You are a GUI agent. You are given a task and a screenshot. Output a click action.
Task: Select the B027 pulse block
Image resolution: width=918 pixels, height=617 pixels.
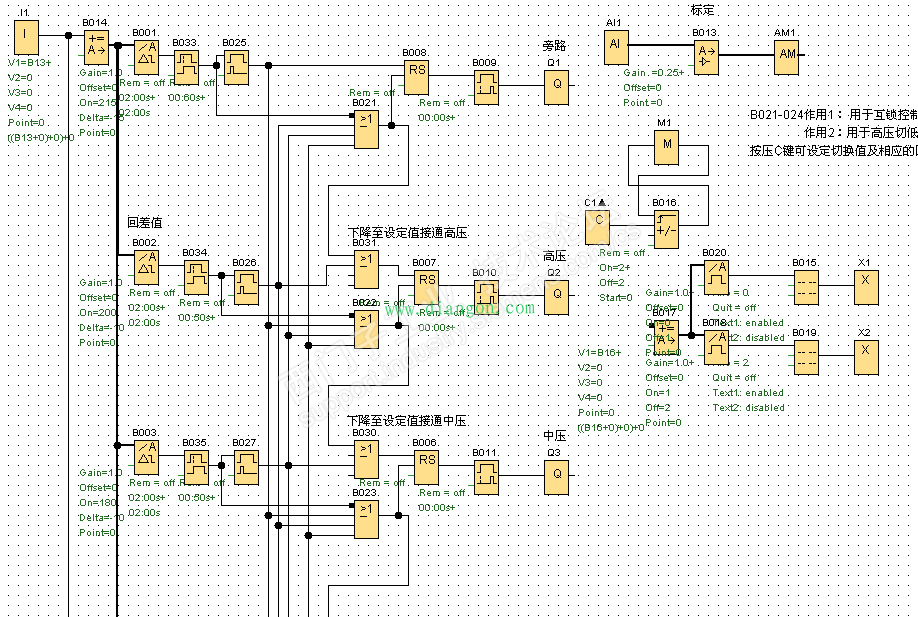(246, 467)
